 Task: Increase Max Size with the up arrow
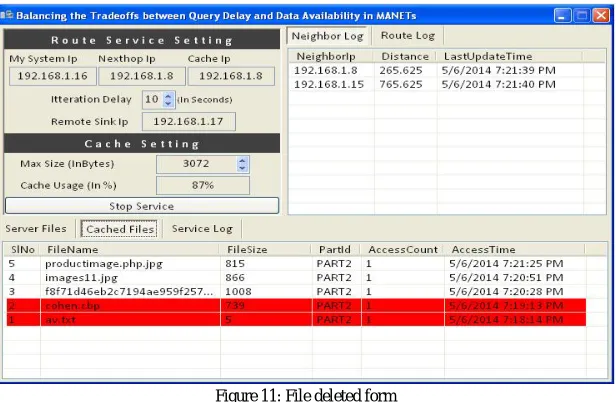[242, 160]
